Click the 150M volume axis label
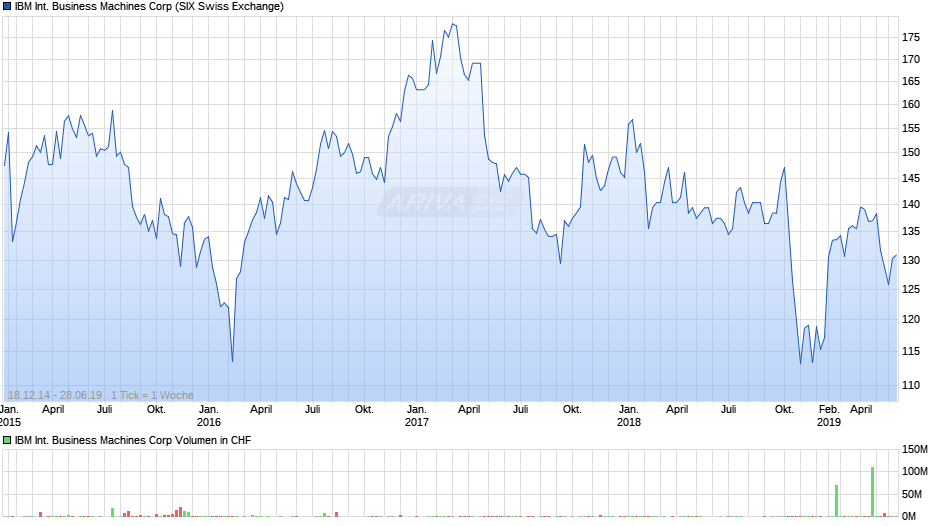Image resolution: width=940 pixels, height=526 pixels. pyautogui.click(x=915, y=449)
